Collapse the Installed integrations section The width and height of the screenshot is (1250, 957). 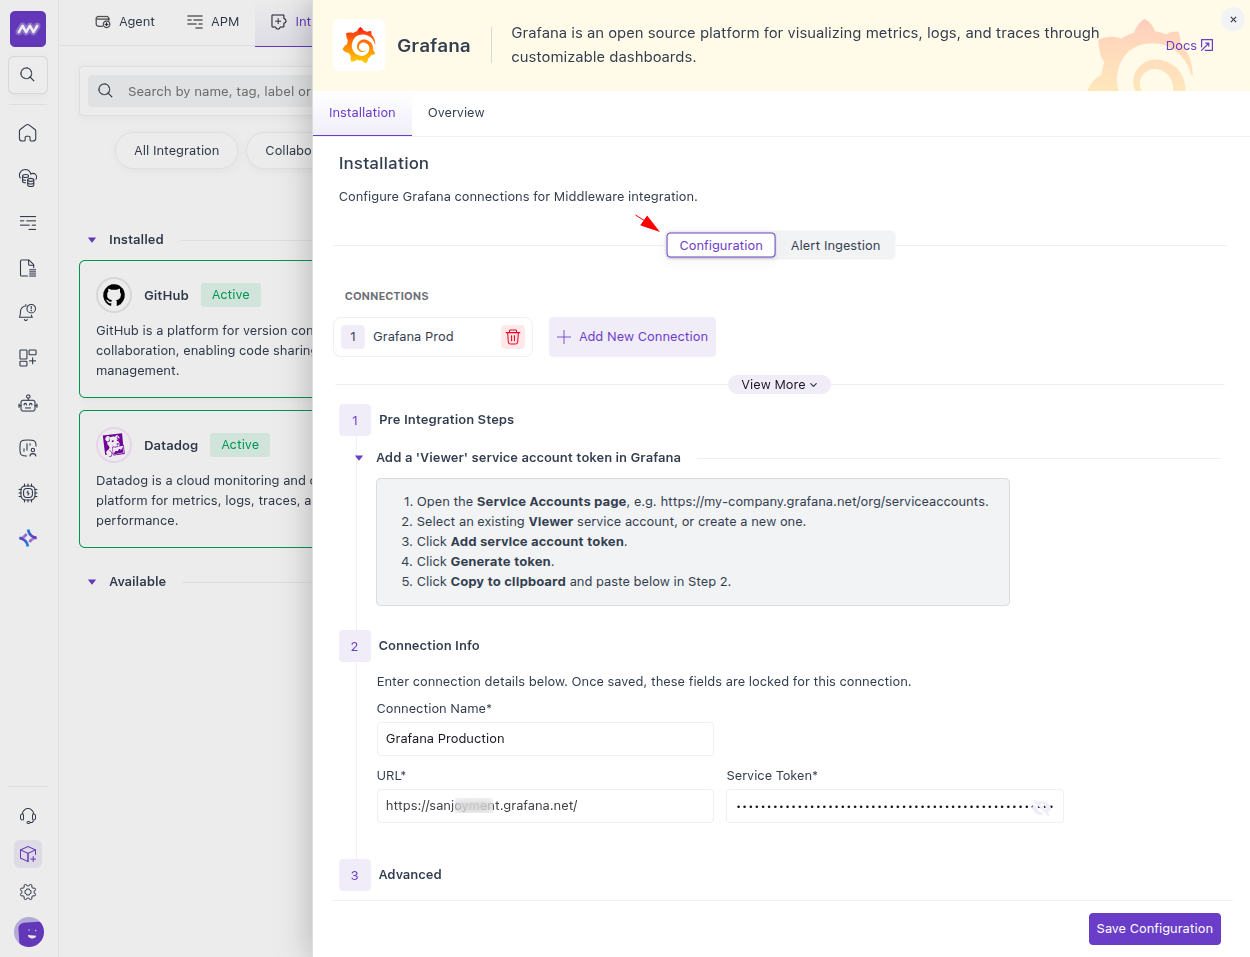(x=92, y=240)
